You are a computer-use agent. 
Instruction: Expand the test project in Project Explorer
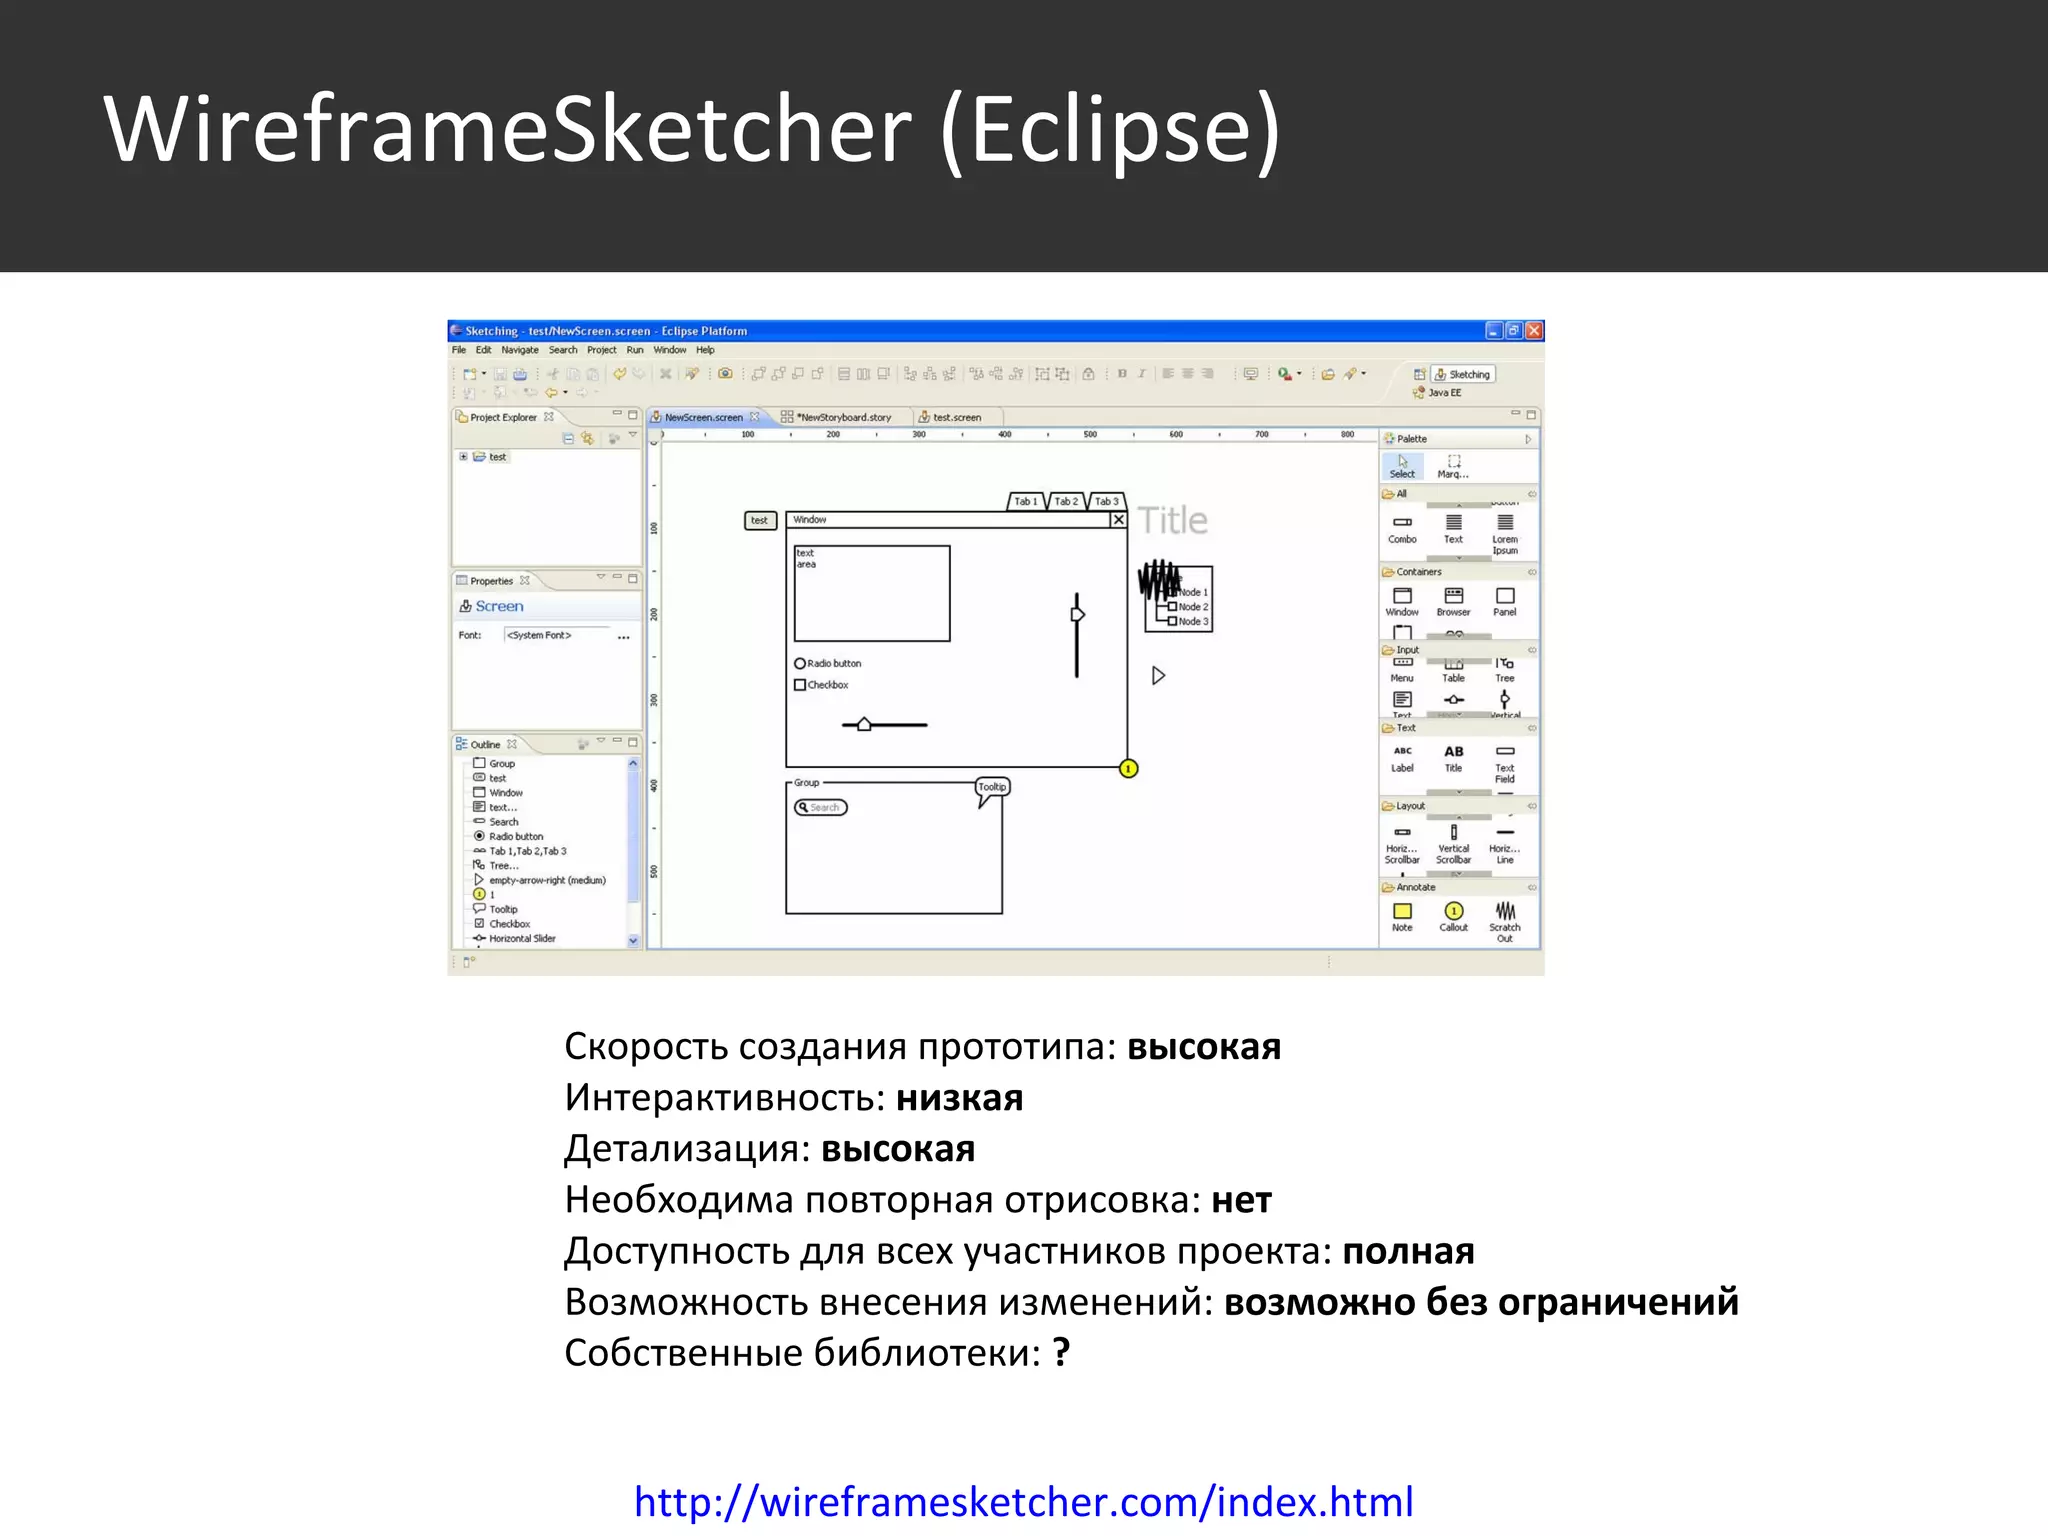point(463,457)
